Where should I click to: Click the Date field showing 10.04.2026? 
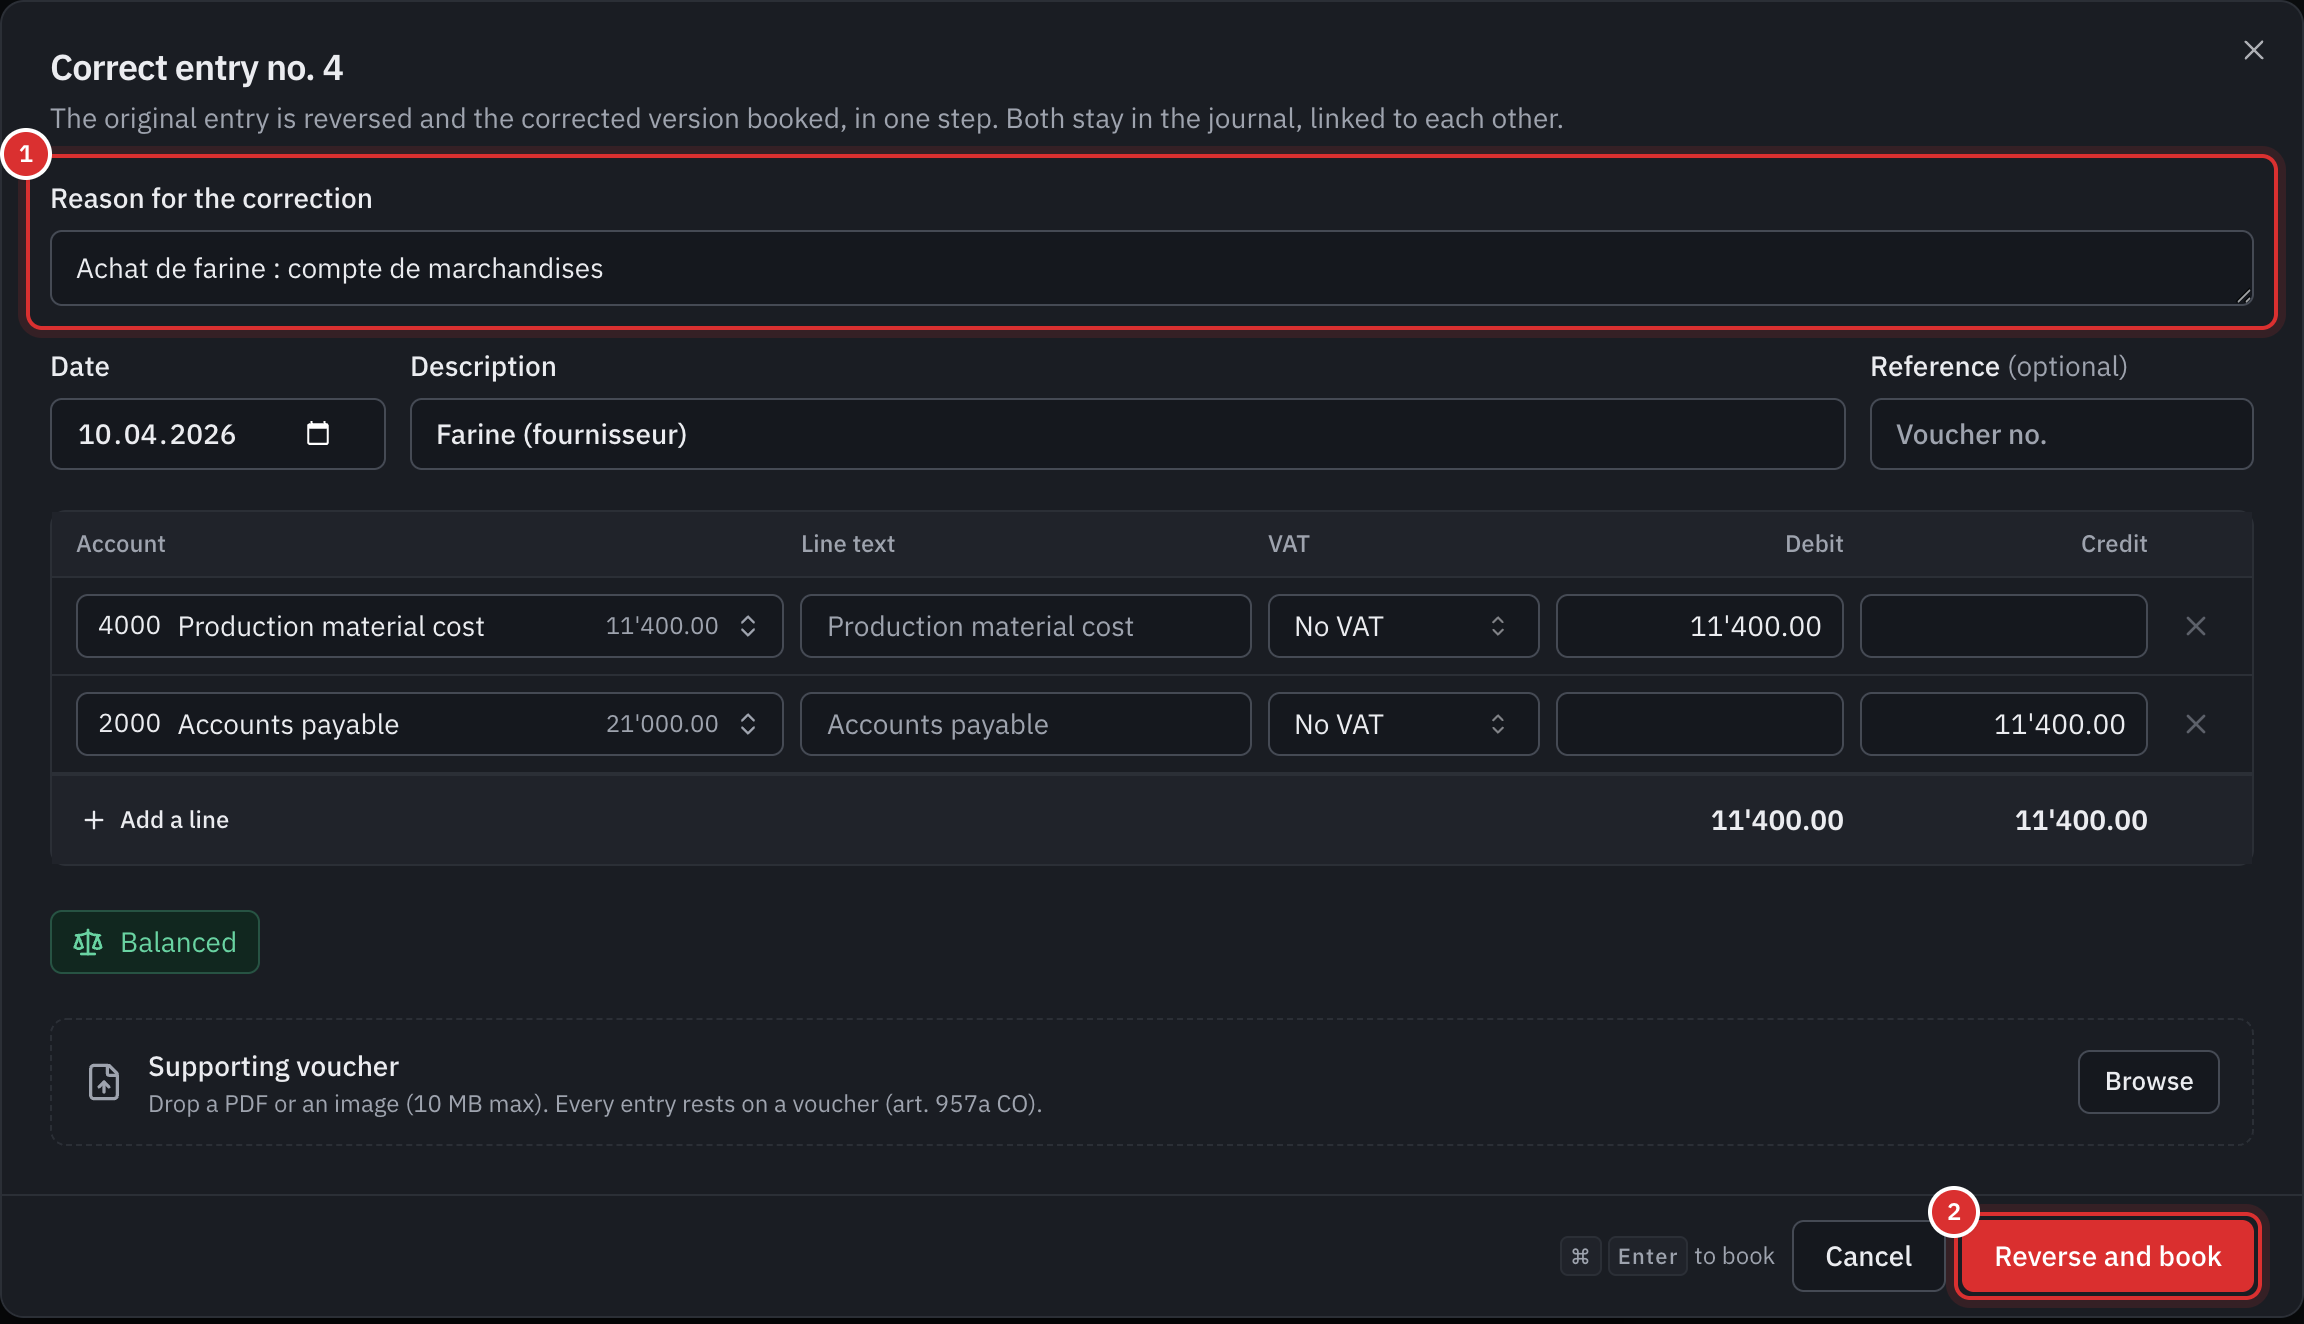(217, 434)
